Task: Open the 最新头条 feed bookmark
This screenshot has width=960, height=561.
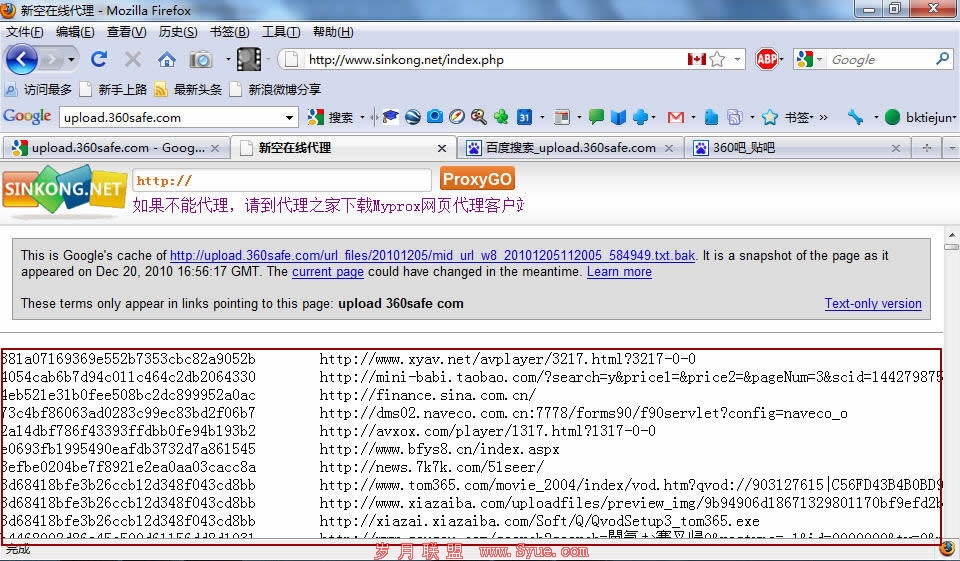Action: pos(188,89)
